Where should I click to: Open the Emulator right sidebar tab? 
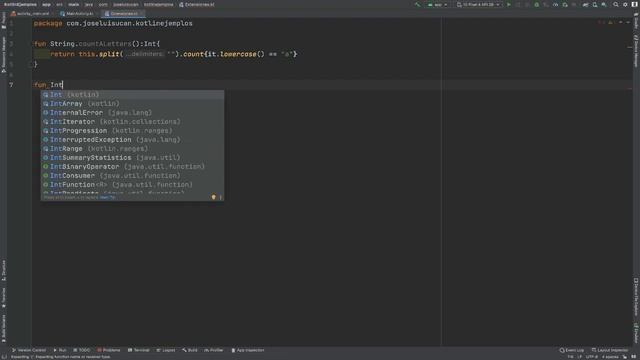[x=636, y=333]
